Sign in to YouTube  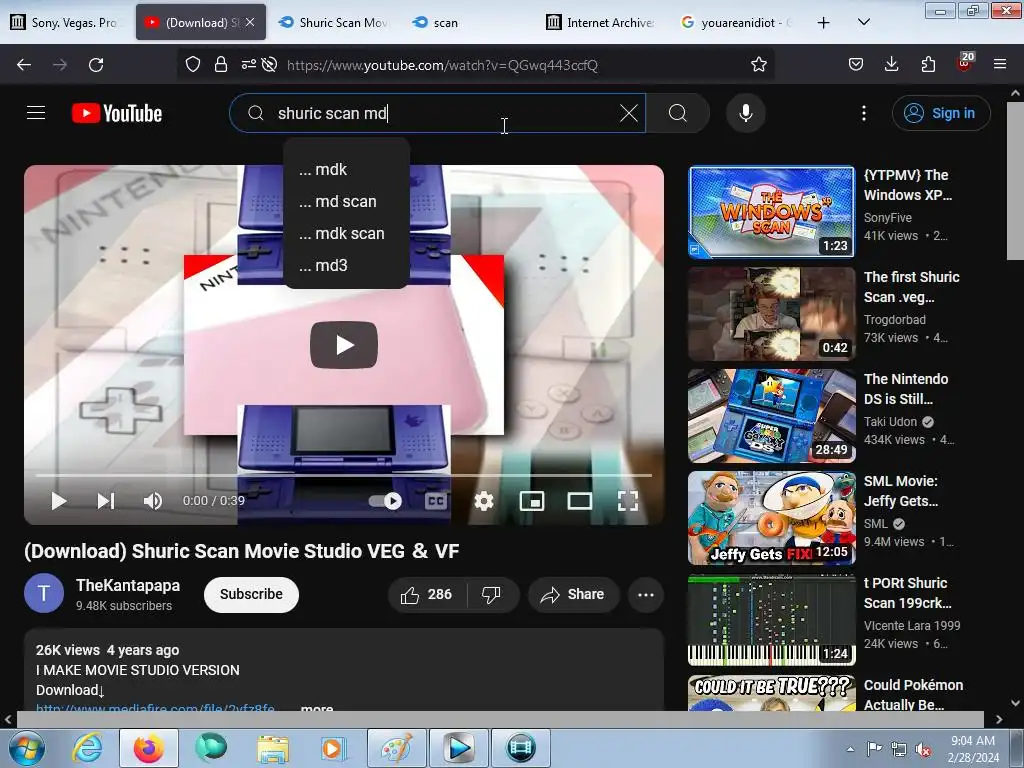click(x=940, y=113)
